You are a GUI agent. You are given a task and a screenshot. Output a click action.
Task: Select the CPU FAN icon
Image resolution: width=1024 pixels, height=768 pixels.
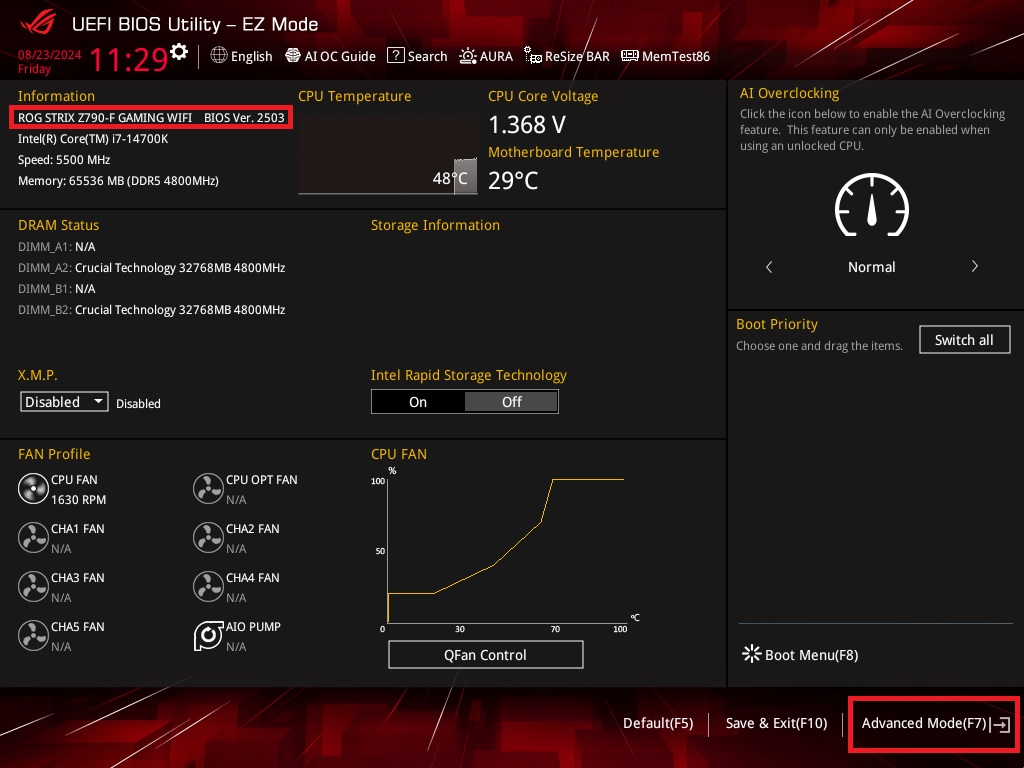pos(33,488)
